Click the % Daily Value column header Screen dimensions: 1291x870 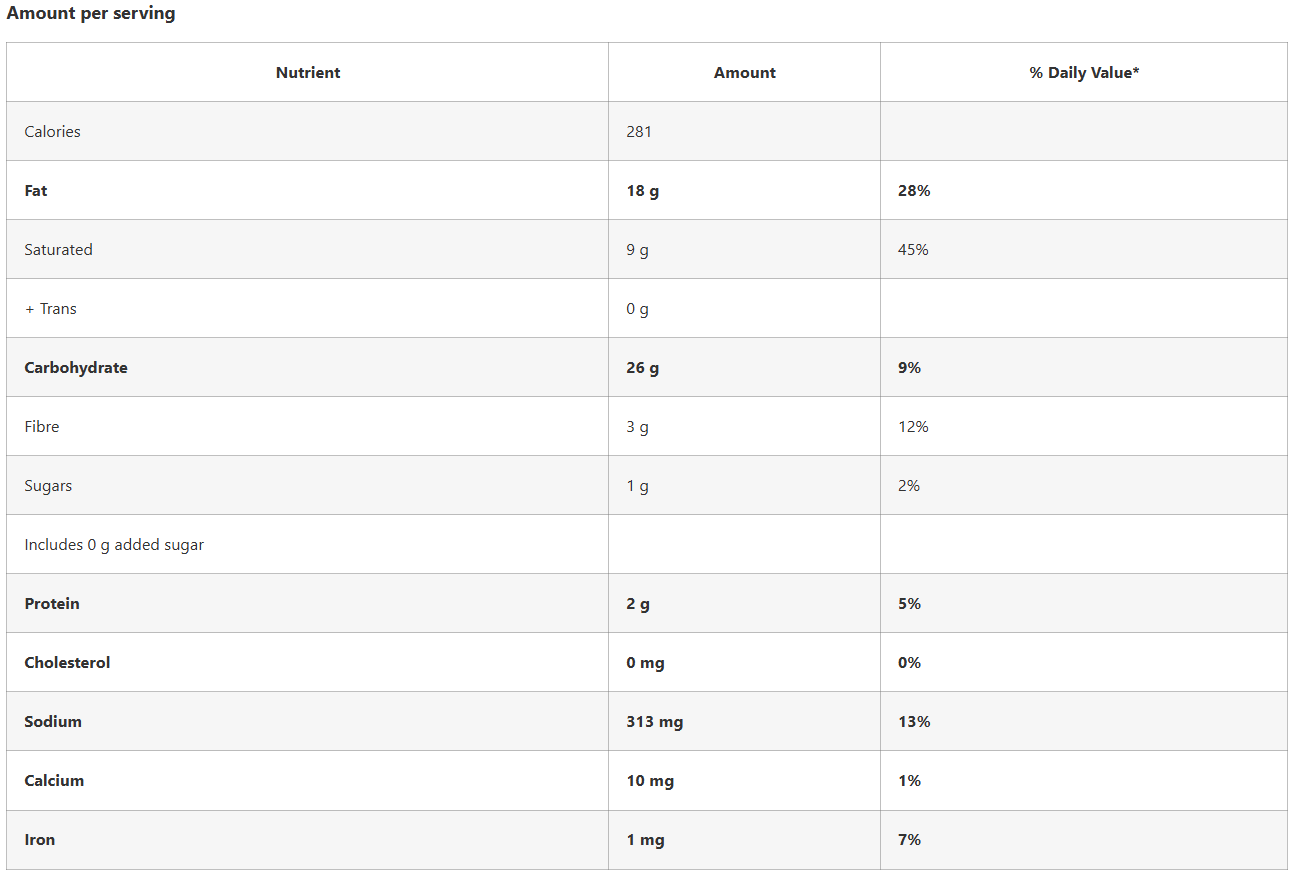click(1084, 73)
